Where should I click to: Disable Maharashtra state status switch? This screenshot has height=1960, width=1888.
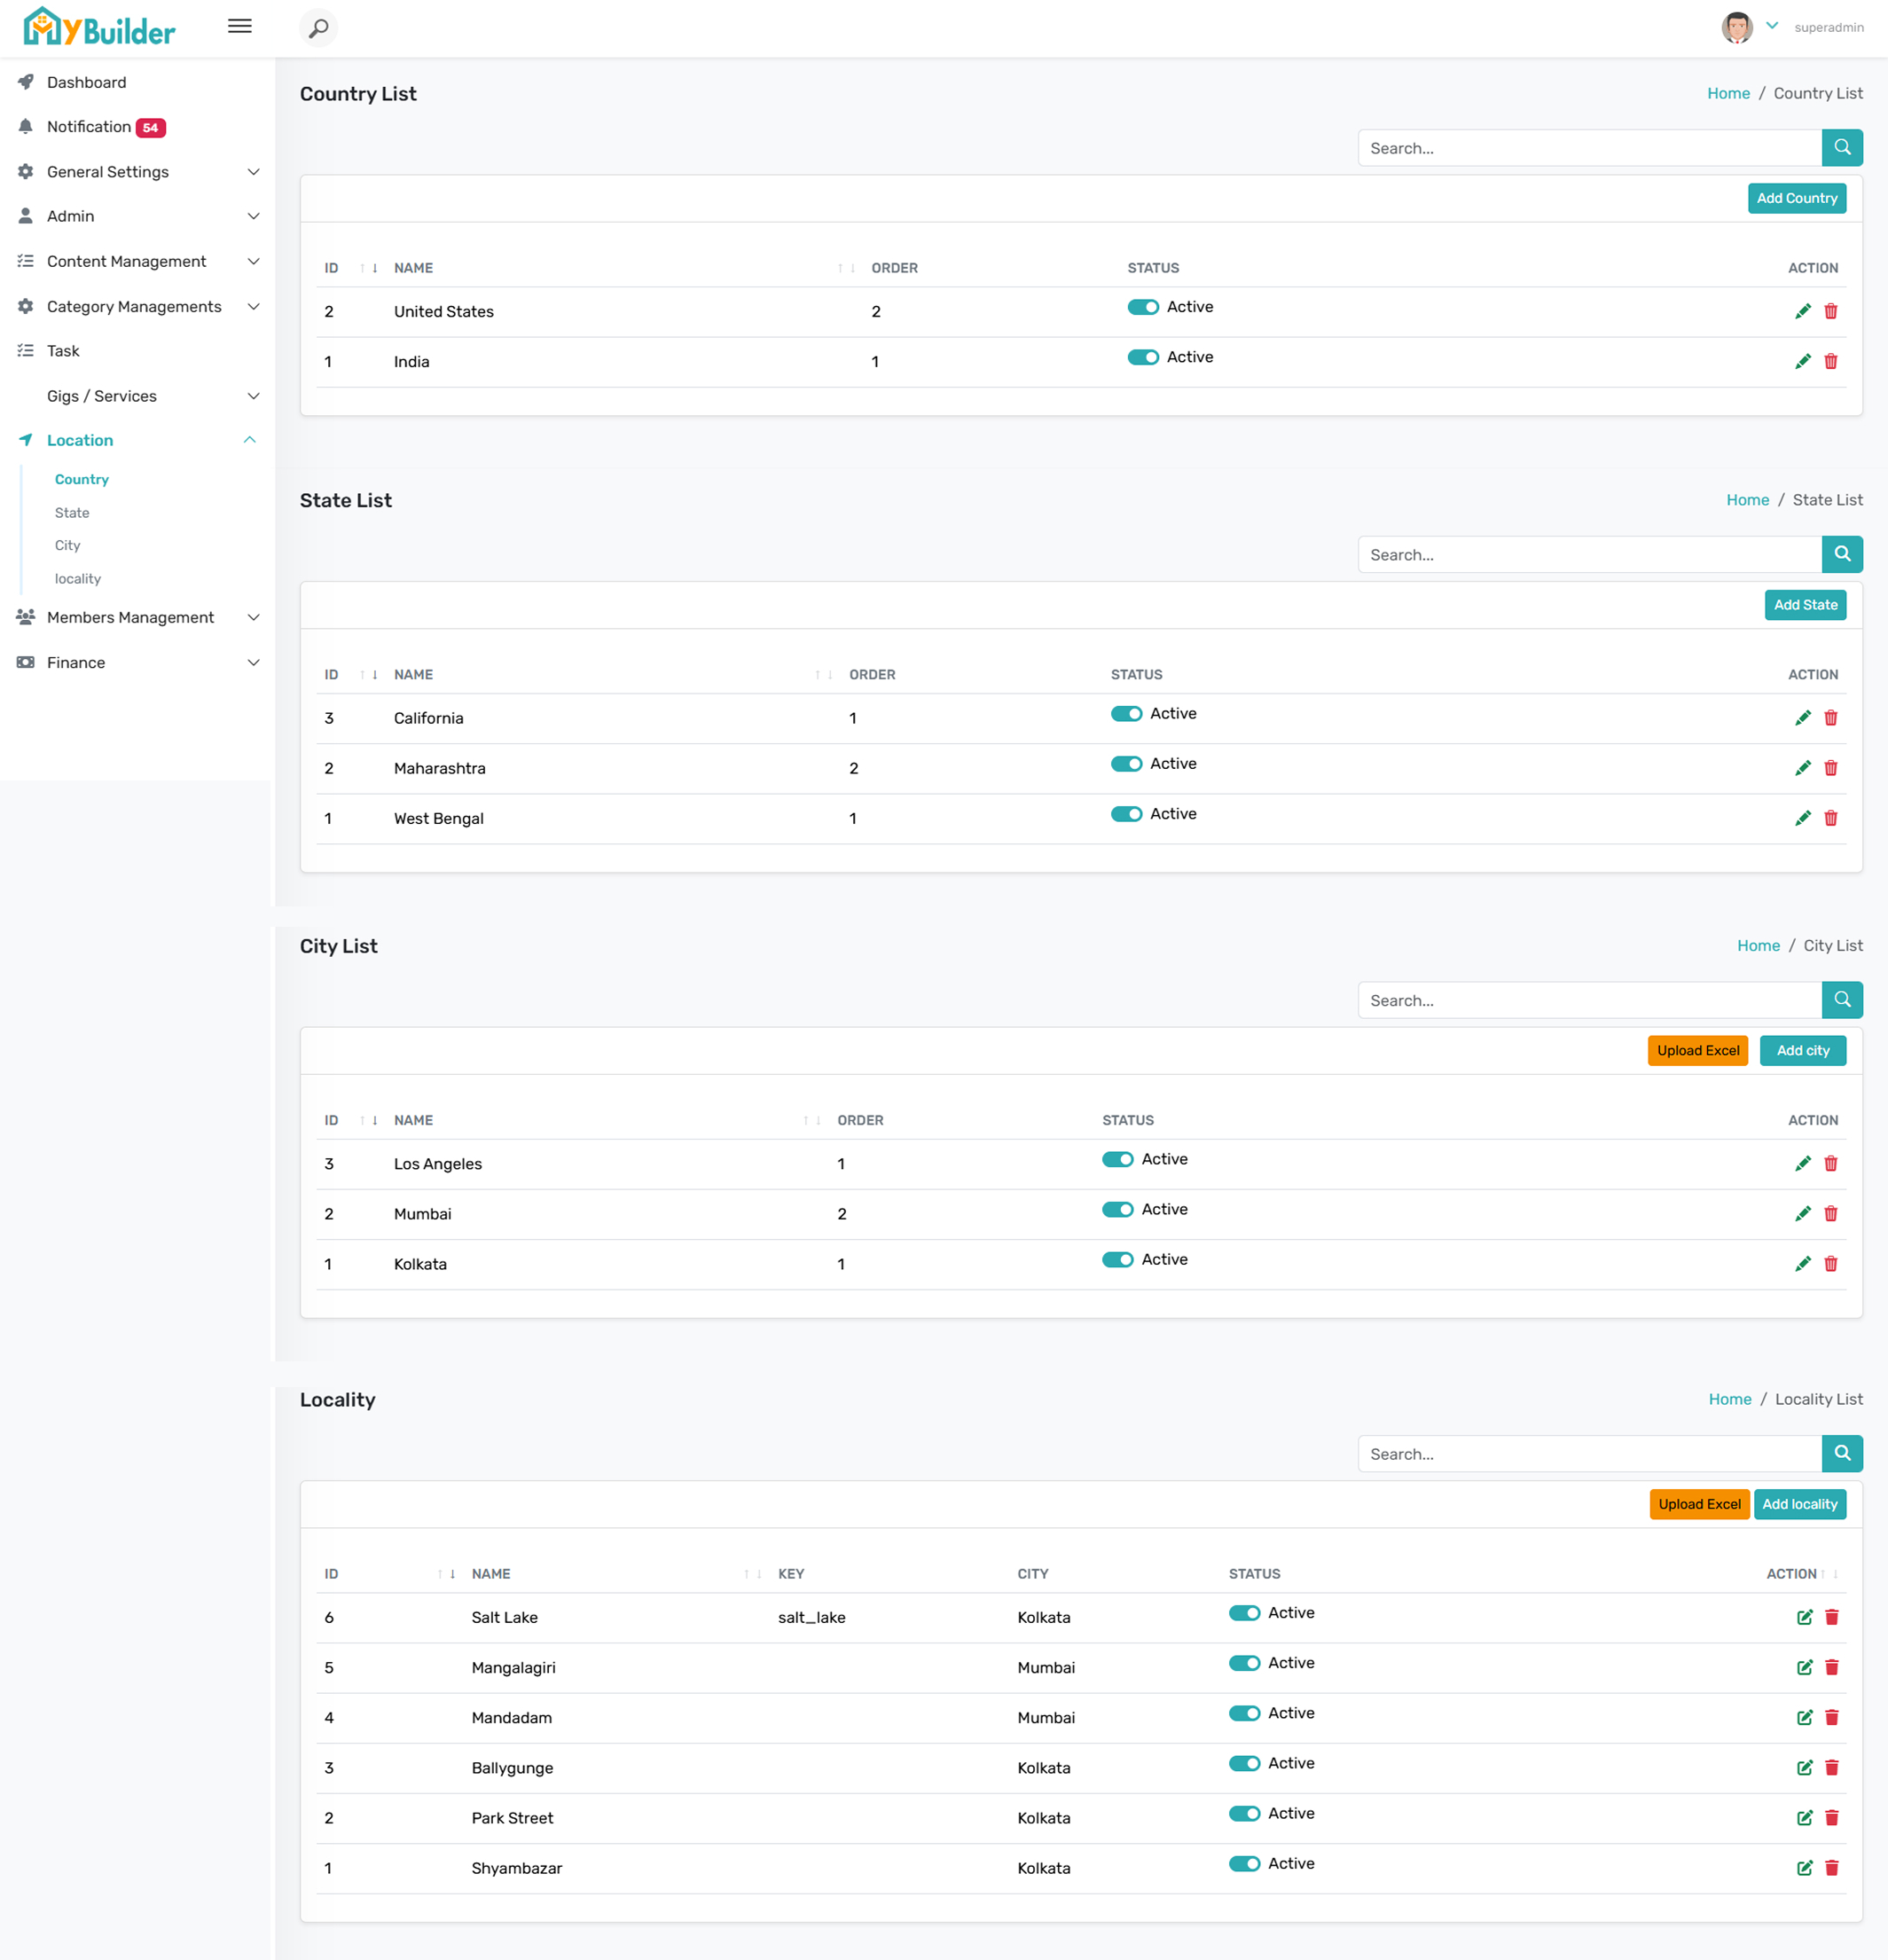tap(1126, 764)
